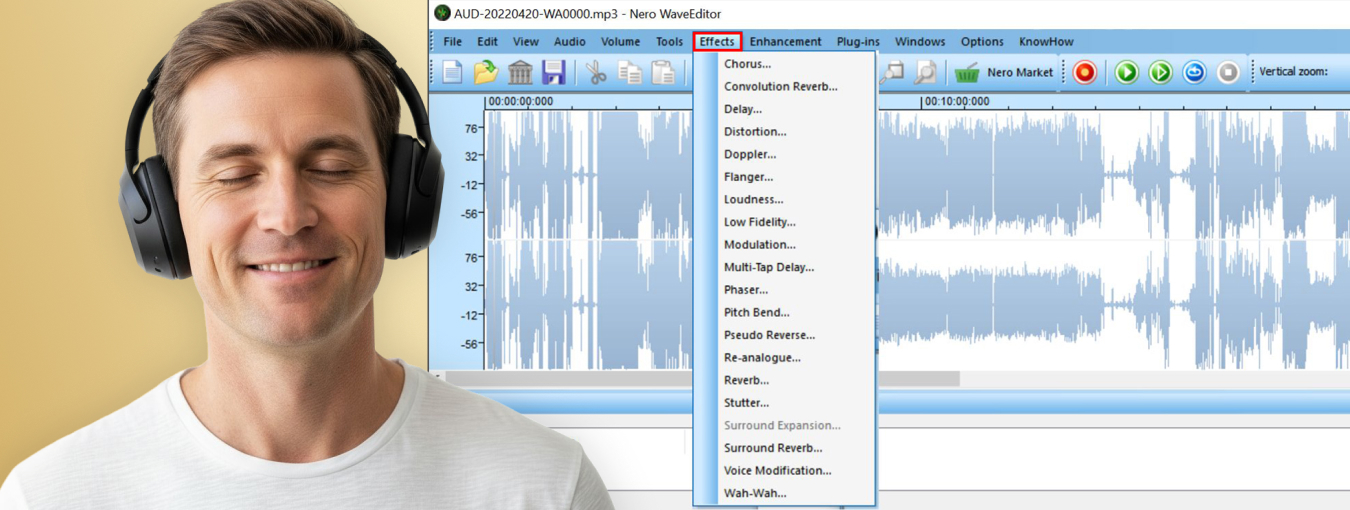Save the file with the floppy disk icon
Image resolution: width=1350 pixels, height=510 pixels.
coord(553,72)
